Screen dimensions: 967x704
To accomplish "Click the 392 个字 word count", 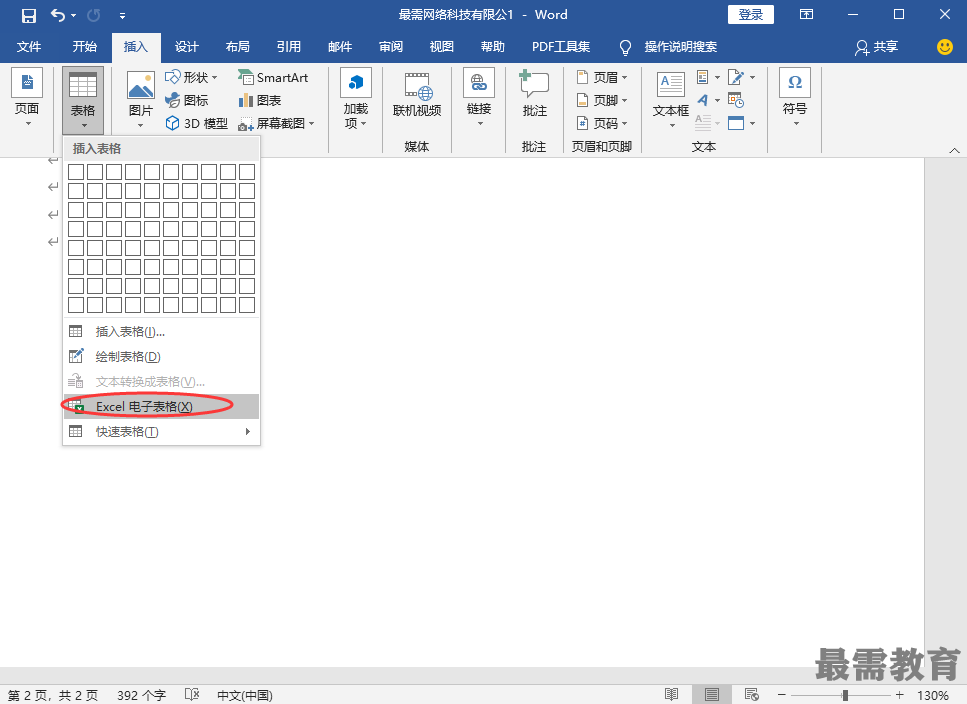I will (141, 695).
